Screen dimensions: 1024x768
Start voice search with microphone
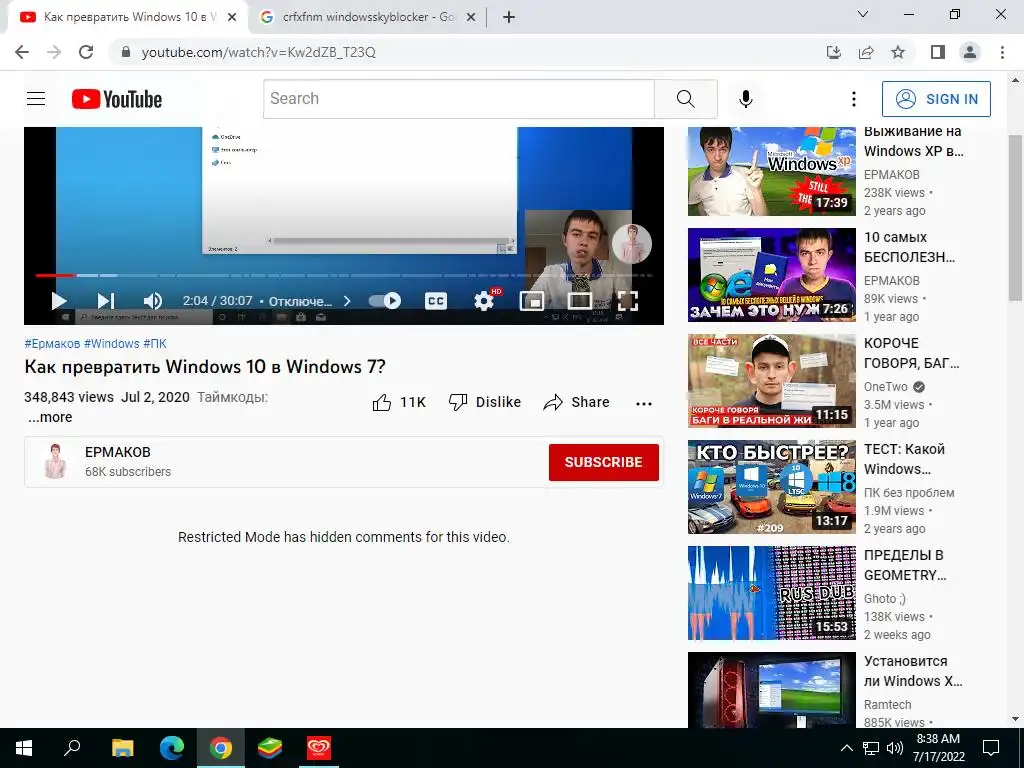pyautogui.click(x=746, y=99)
